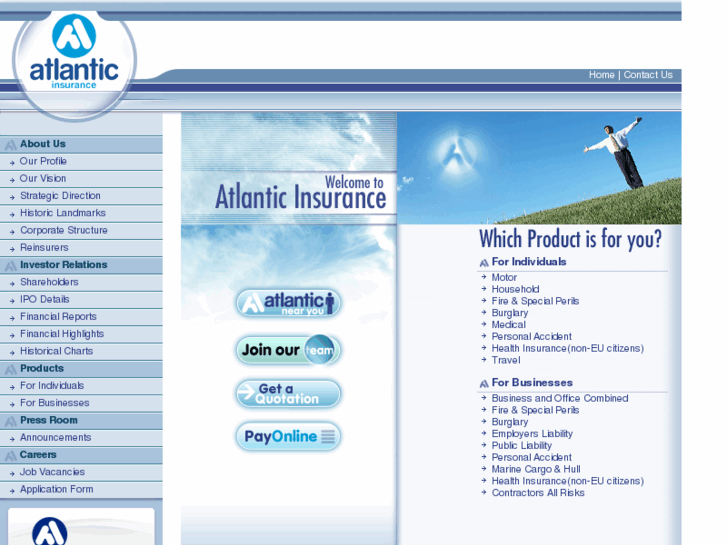Open Motor insurance for individuals
The height and width of the screenshot is (545, 727).
tap(504, 277)
